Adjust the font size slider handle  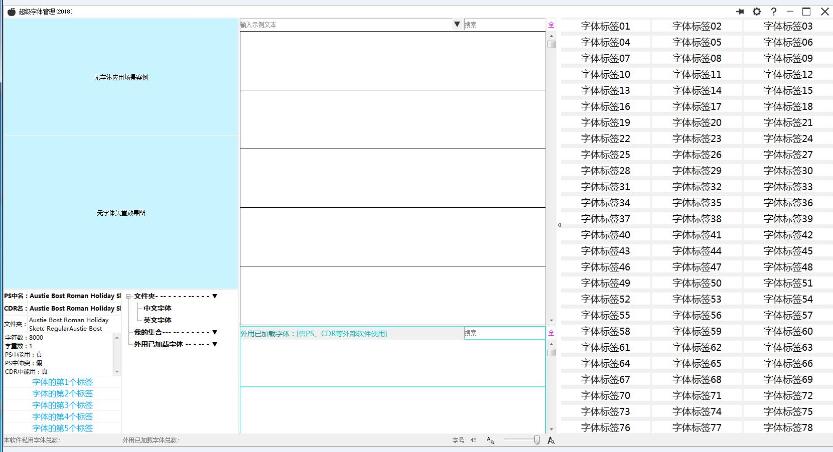537,440
